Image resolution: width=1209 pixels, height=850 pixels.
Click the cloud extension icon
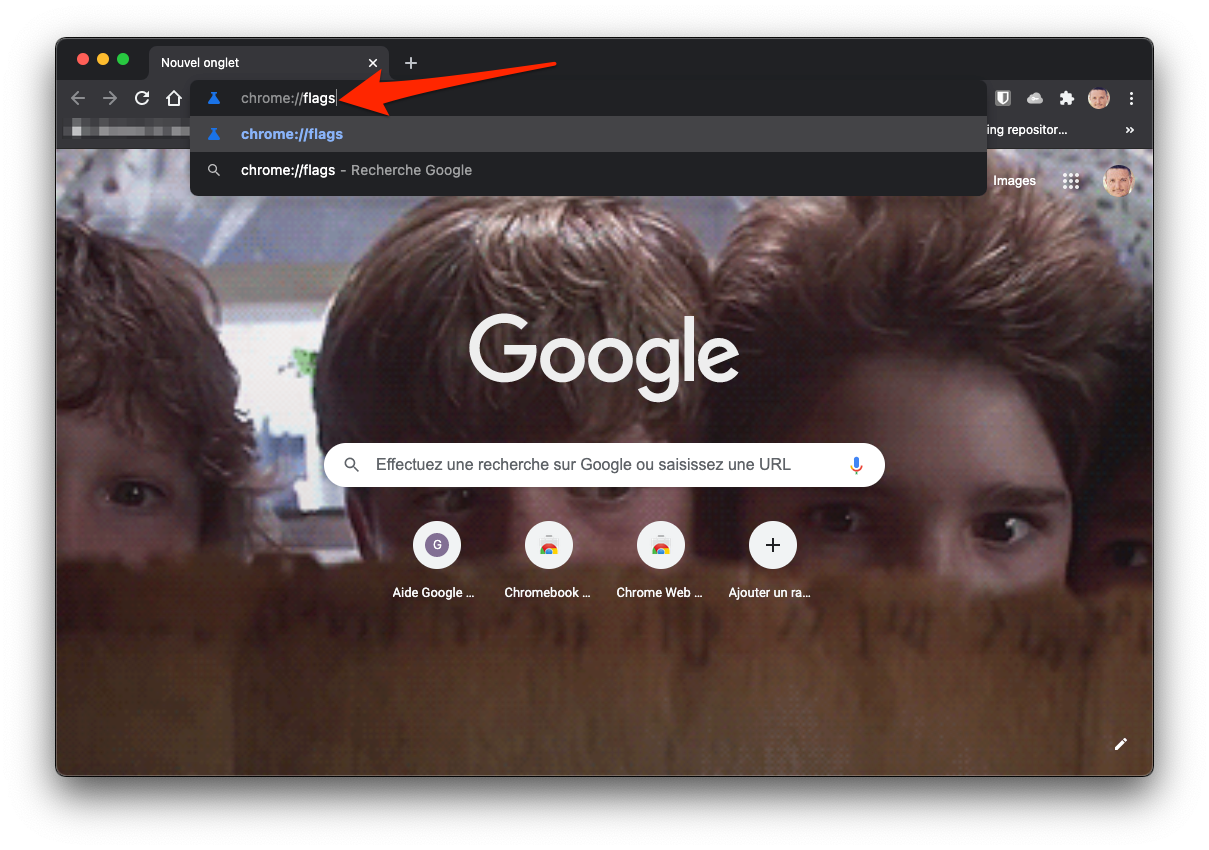point(1035,98)
